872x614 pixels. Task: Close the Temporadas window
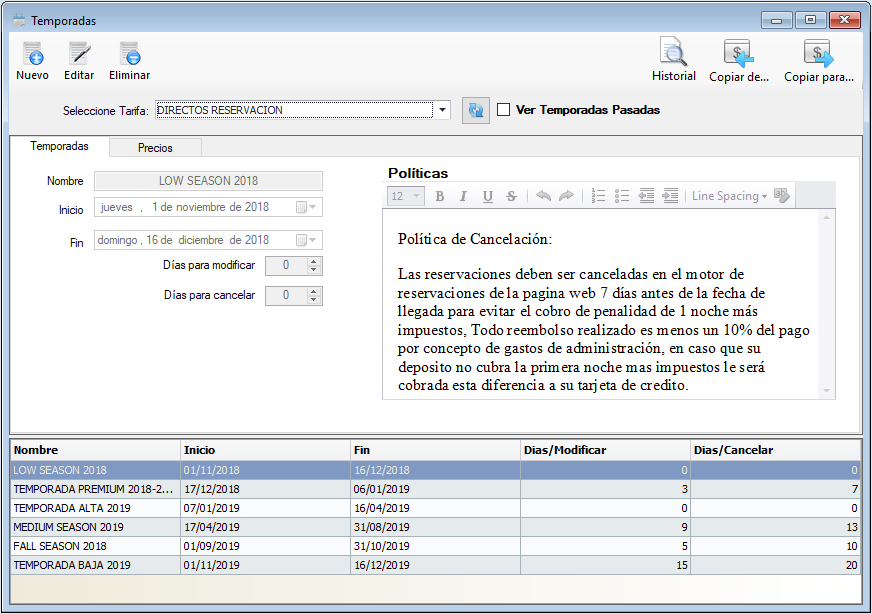[x=844, y=20]
